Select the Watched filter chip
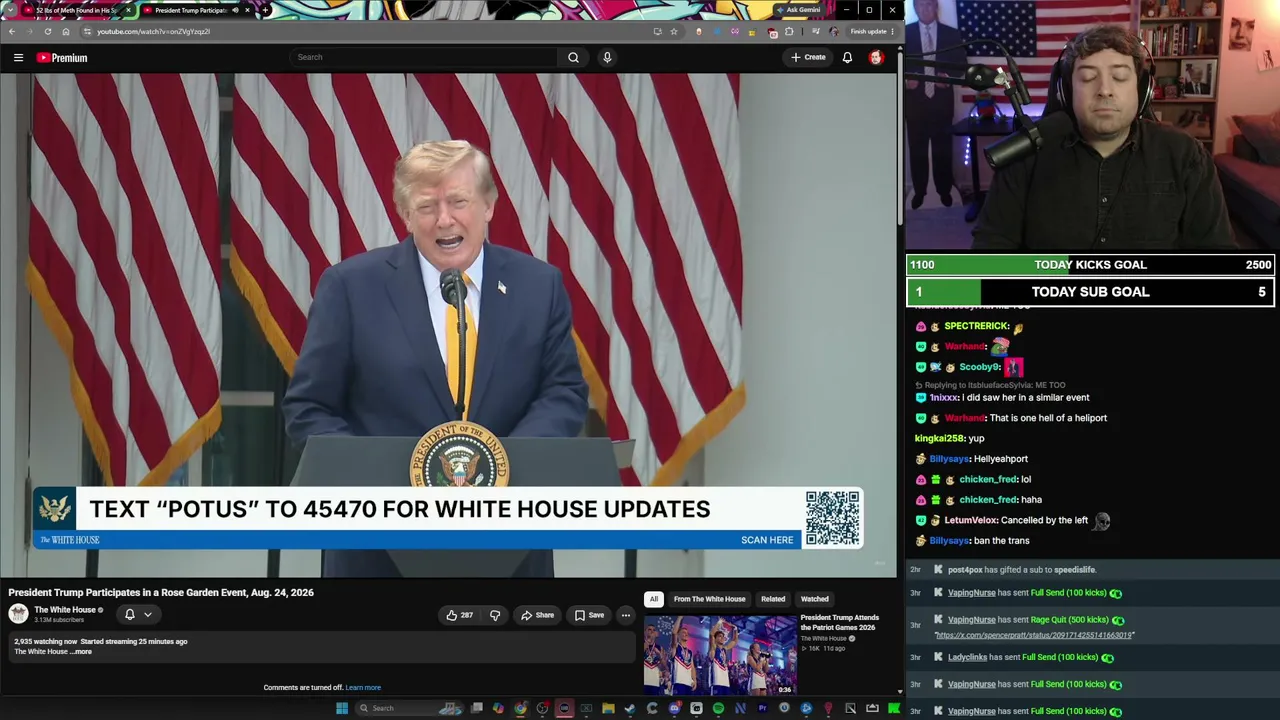Viewport: 1280px width, 720px height. tap(814, 599)
